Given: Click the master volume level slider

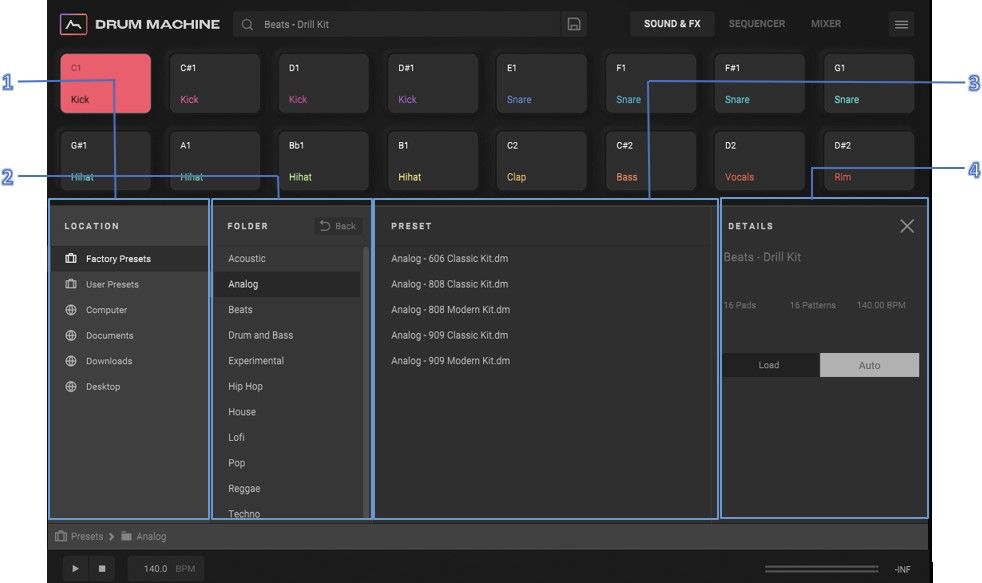Looking at the screenshot, I should pos(820,569).
